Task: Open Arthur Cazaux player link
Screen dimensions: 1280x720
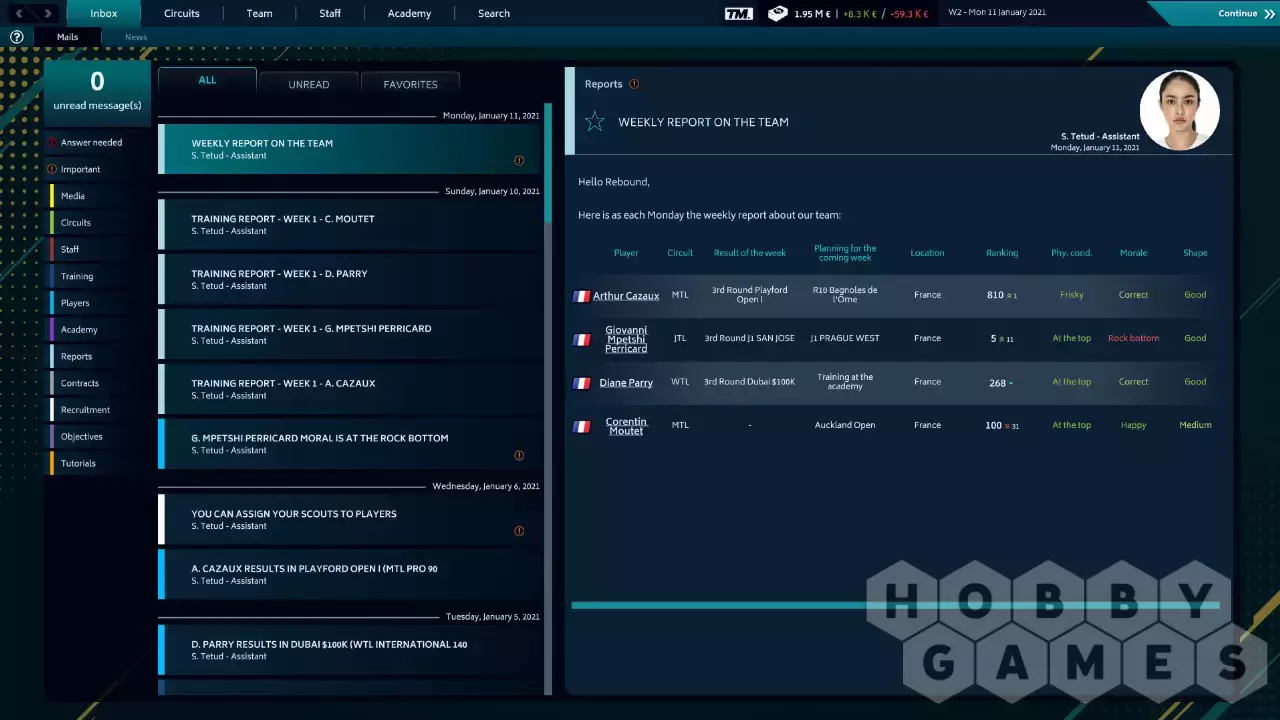Action: [626, 296]
